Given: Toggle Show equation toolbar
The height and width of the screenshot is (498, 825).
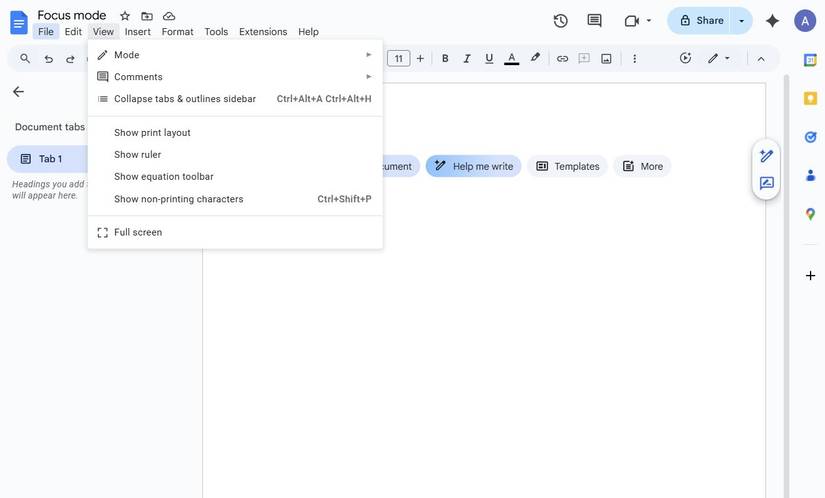Looking at the screenshot, I should tap(235, 177).
